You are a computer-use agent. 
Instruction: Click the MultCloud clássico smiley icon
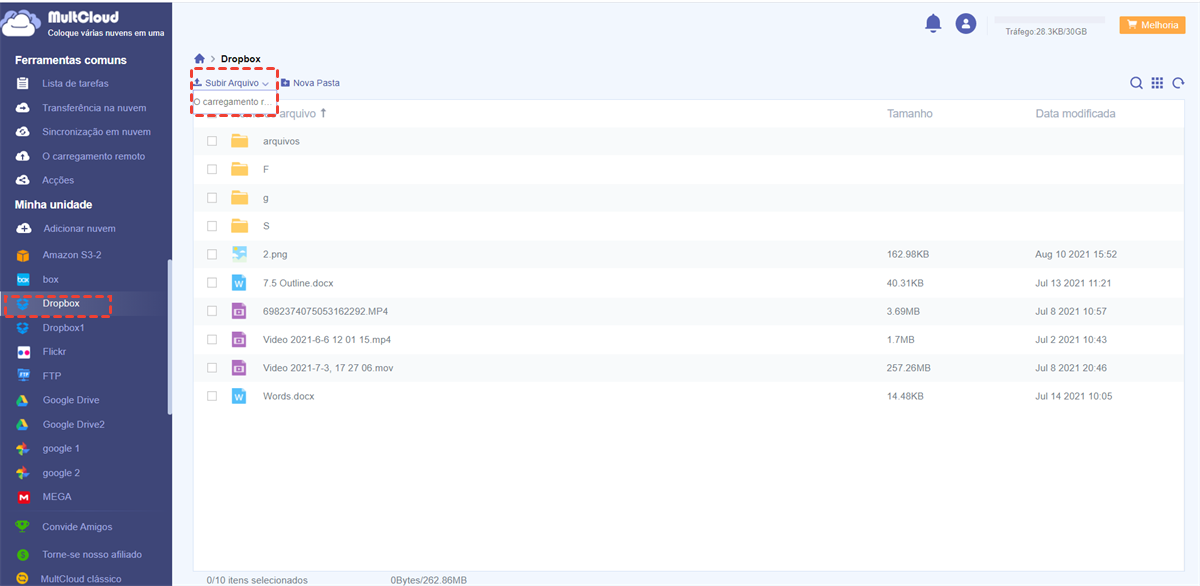pos(23,579)
